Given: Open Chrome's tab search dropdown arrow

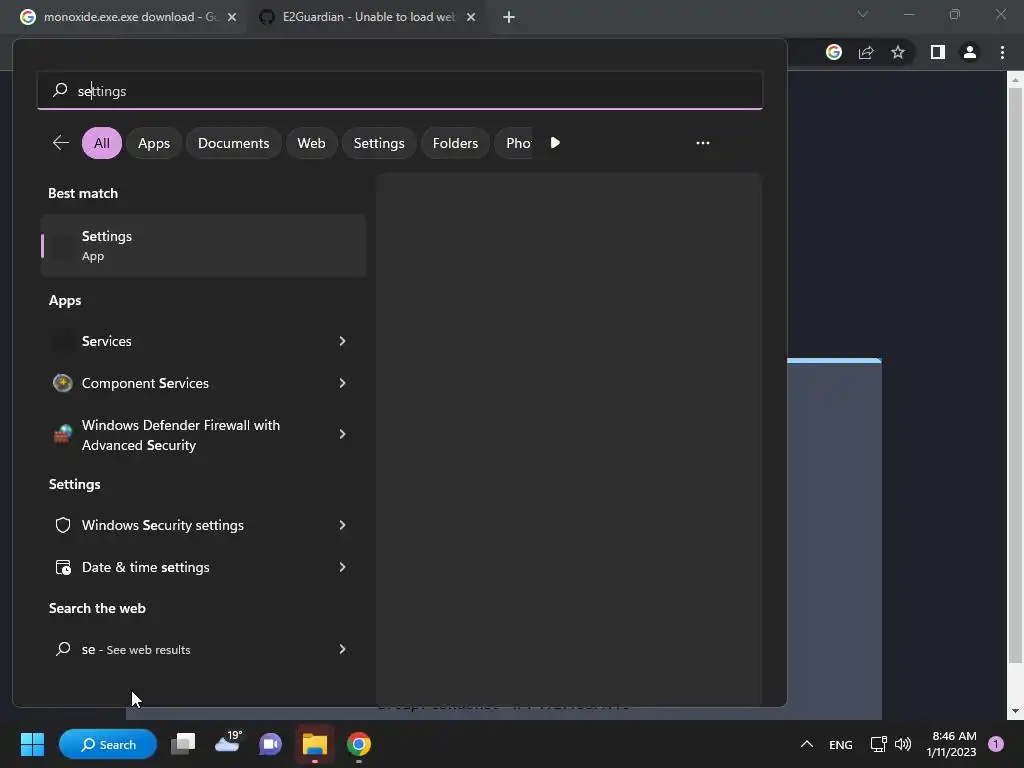Looking at the screenshot, I should click(863, 14).
